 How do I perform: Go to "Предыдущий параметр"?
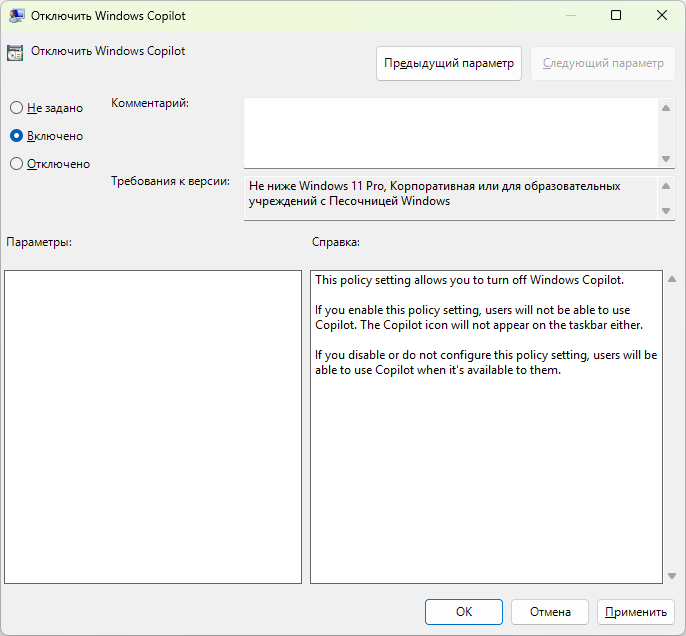[449, 63]
